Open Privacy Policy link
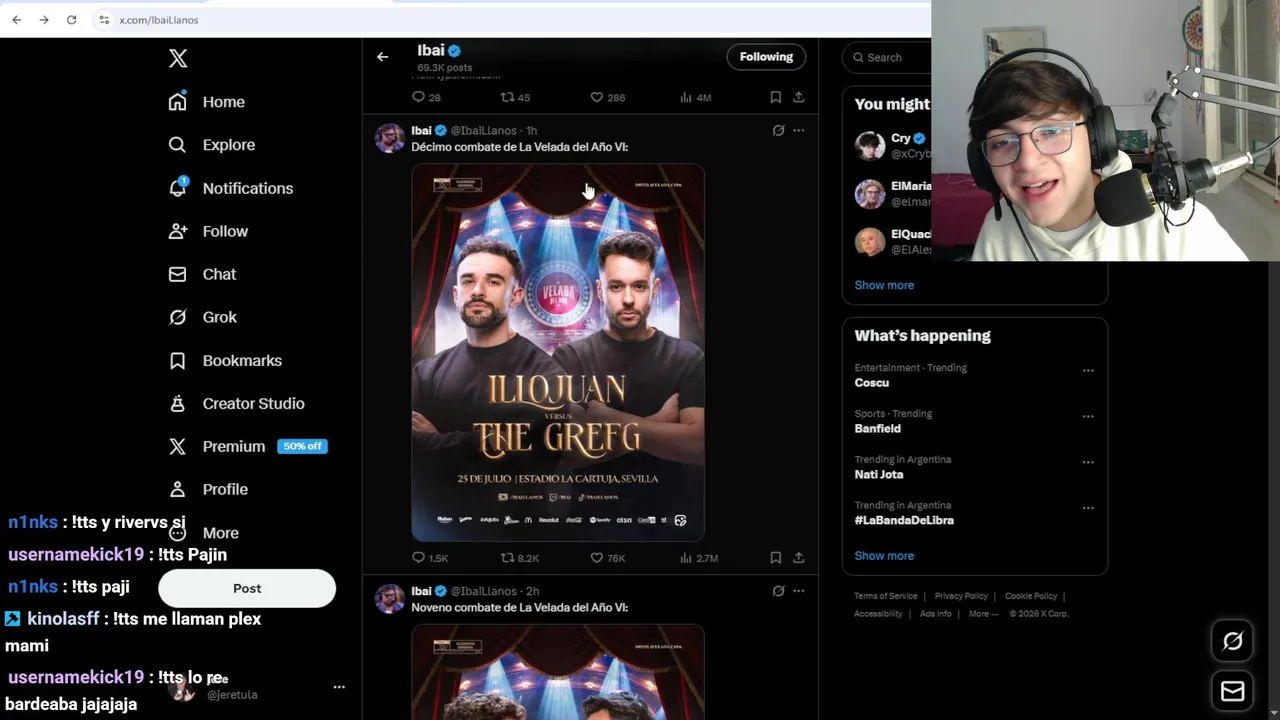 (x=961, y=596)
